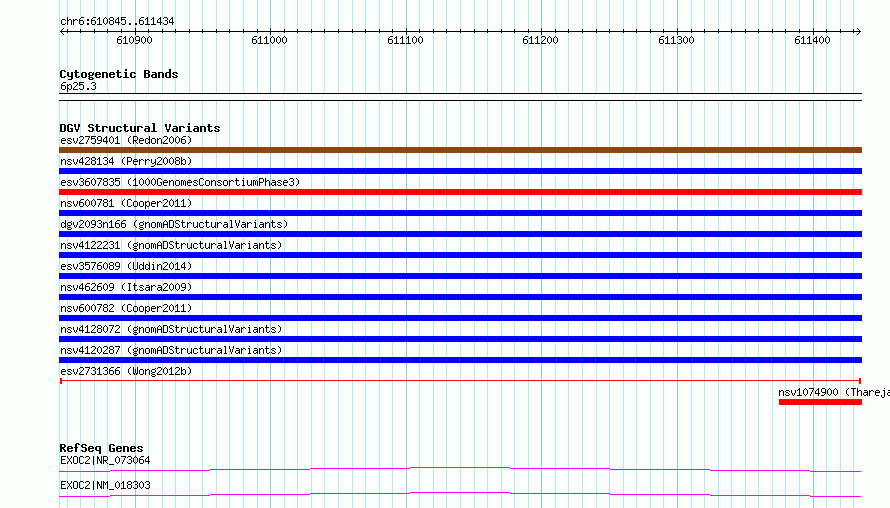890x508 pixels.
Task: Click the blue nsv462609 variant bar
Action: point(460,297)
